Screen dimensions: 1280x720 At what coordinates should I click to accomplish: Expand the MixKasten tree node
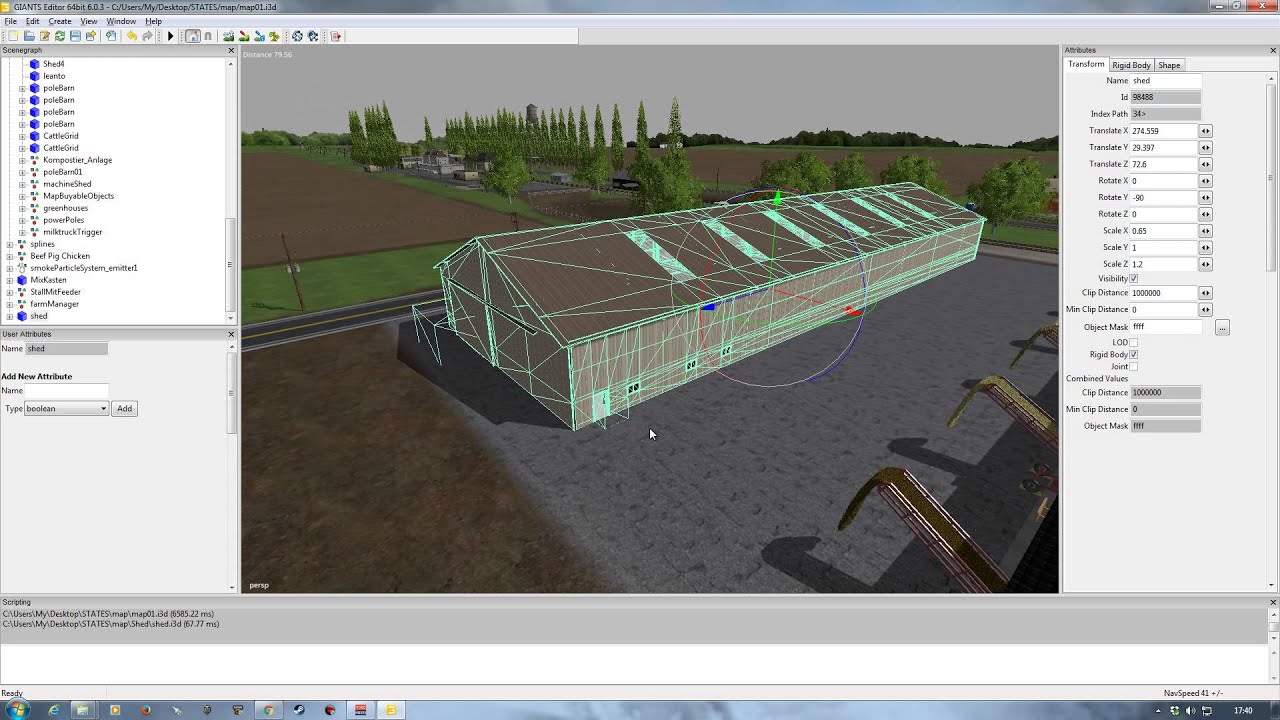(10, 280)
